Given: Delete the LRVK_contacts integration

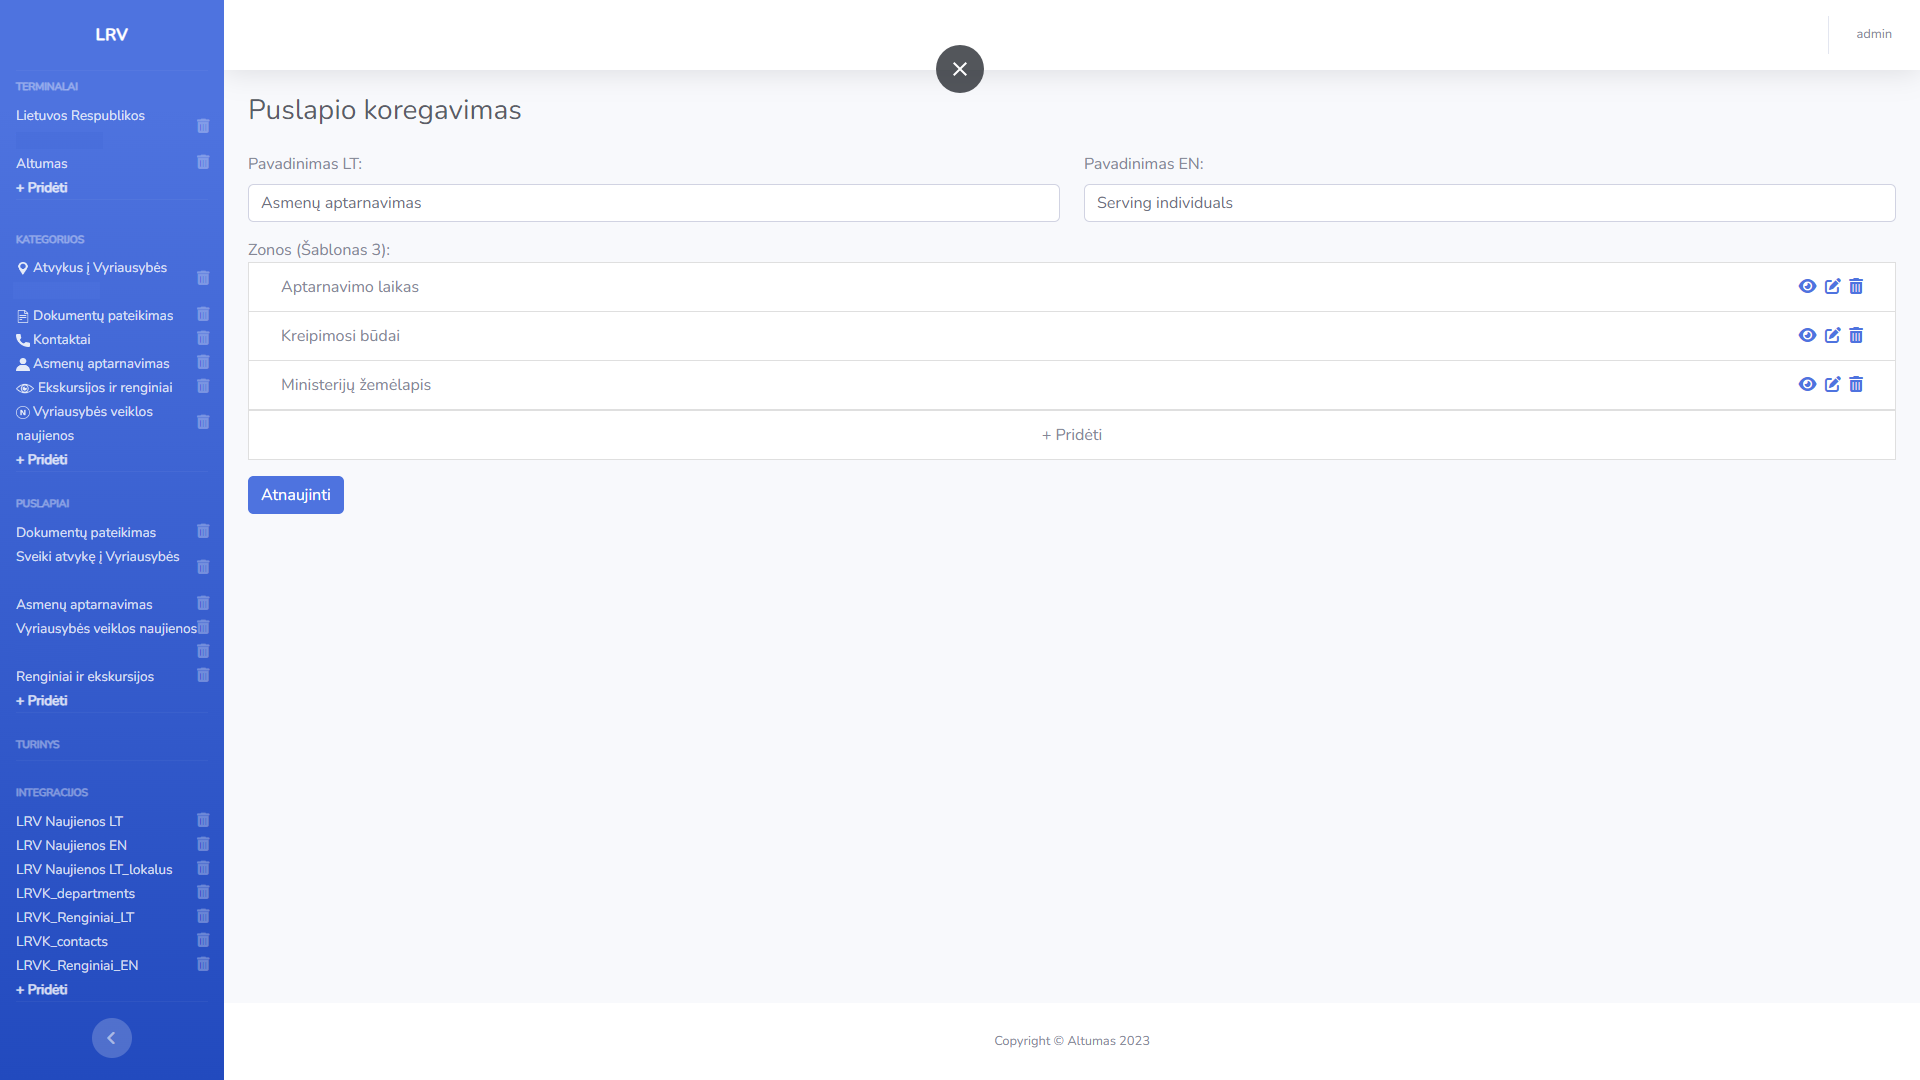Looking at the screenshot, I should tap(203, 941).
